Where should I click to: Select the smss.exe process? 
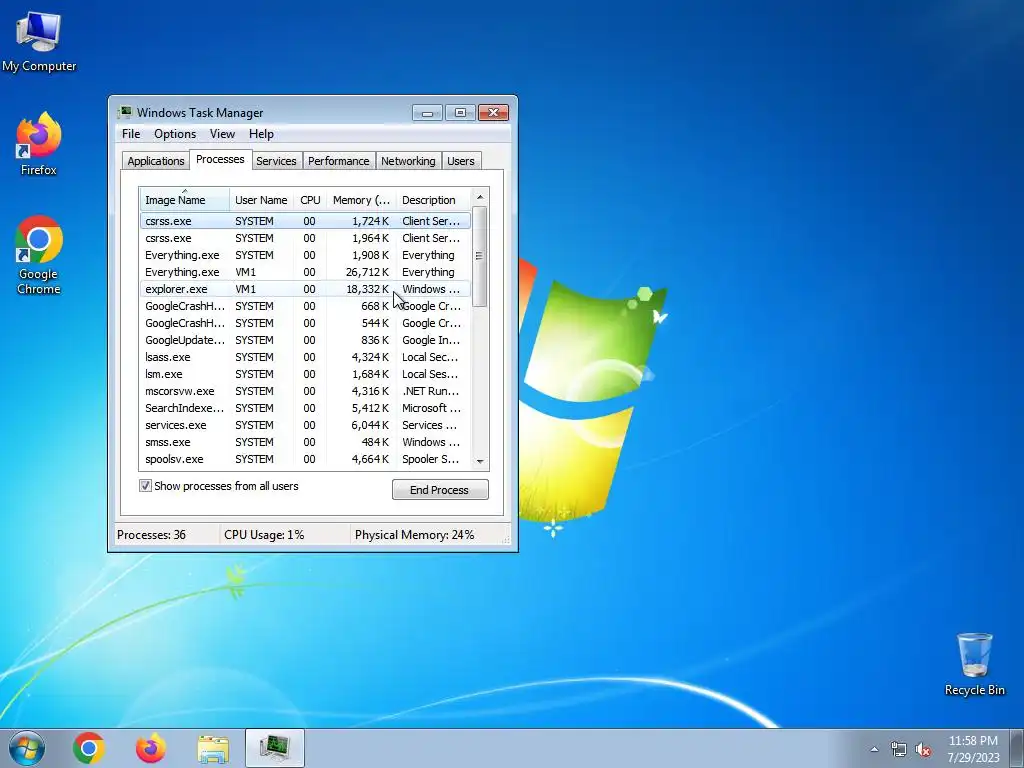pos(305,441)
